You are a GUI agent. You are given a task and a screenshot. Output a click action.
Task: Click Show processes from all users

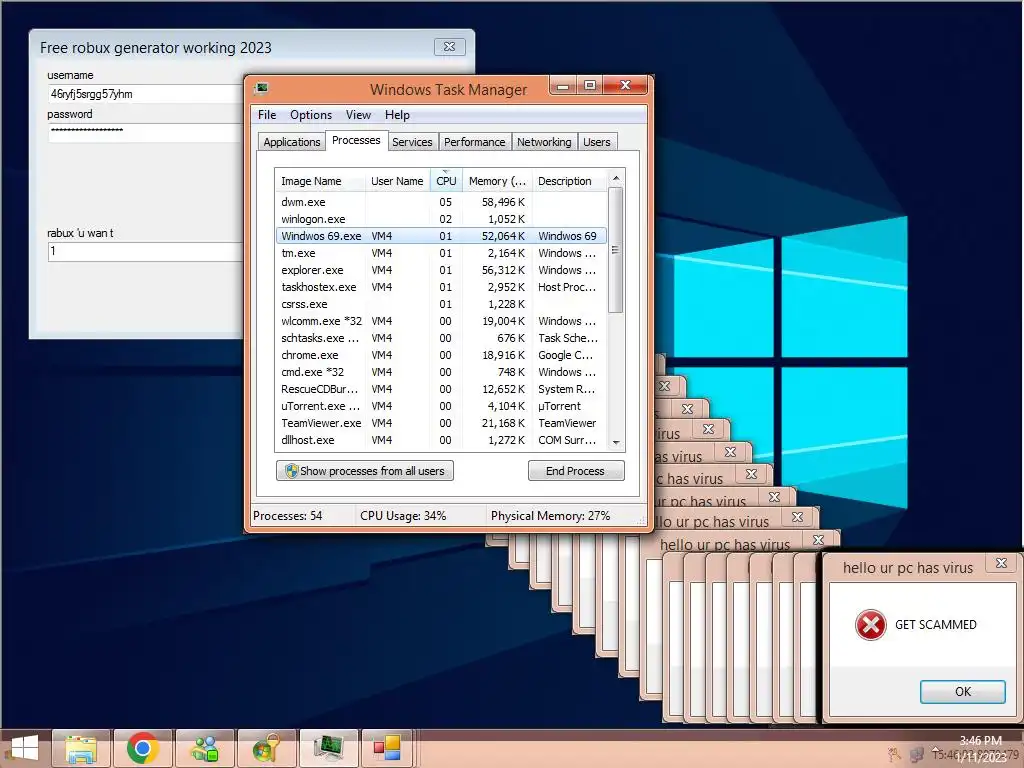point(365,471)
